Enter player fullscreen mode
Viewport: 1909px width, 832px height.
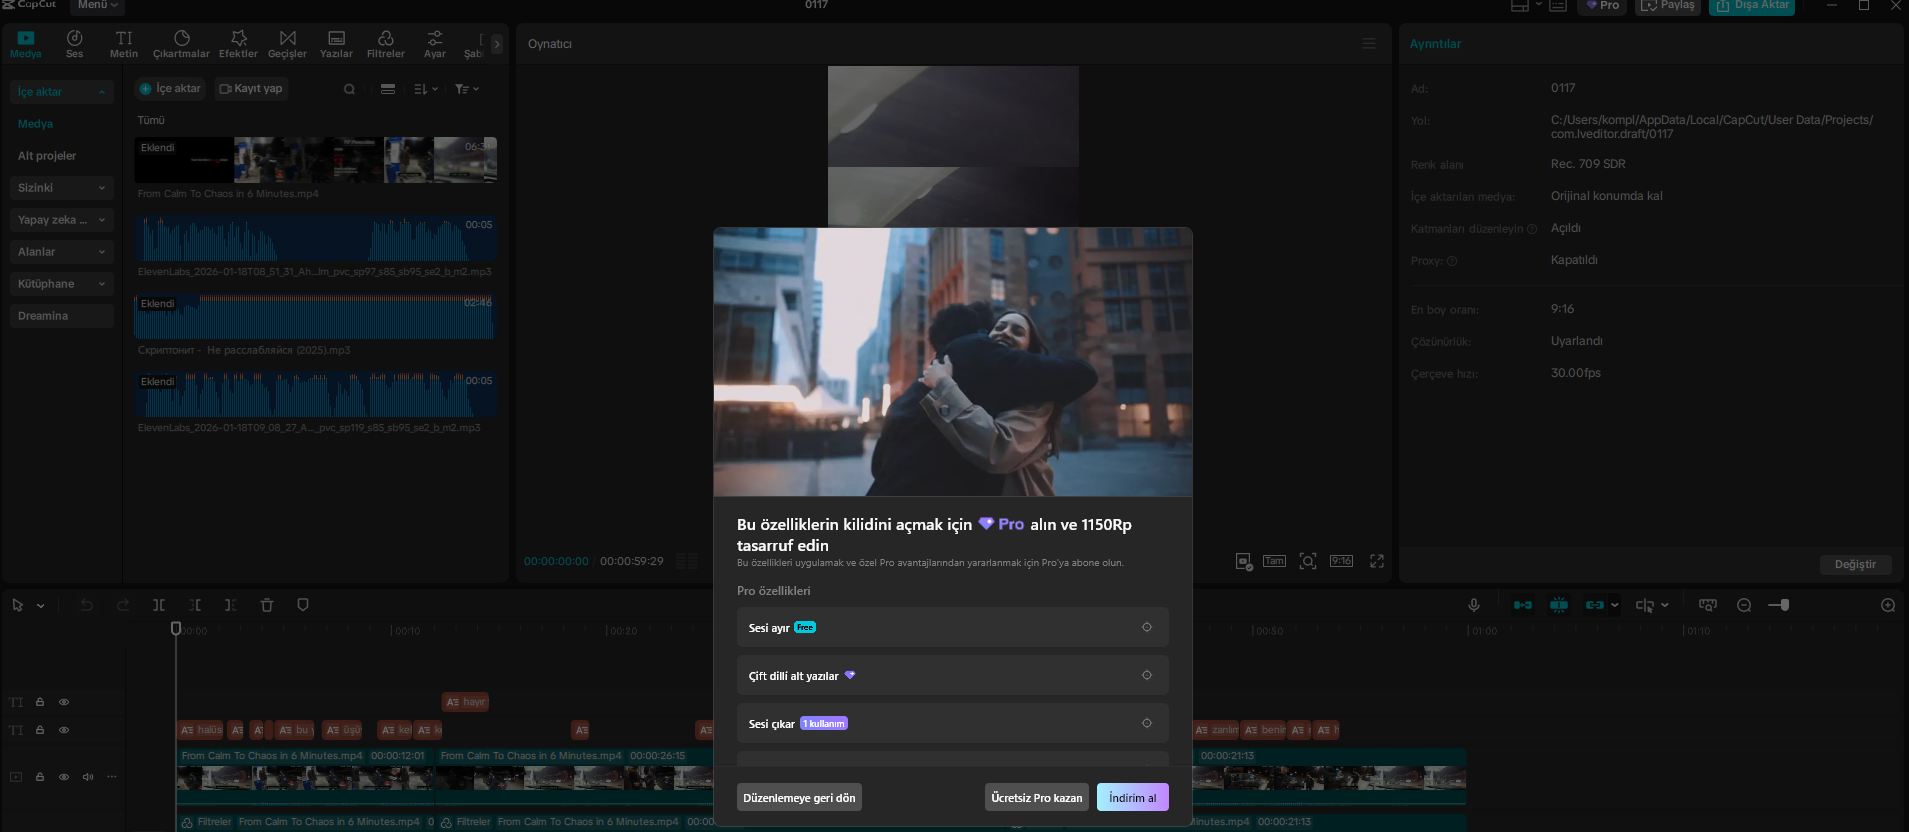(x=1377, y=561)
